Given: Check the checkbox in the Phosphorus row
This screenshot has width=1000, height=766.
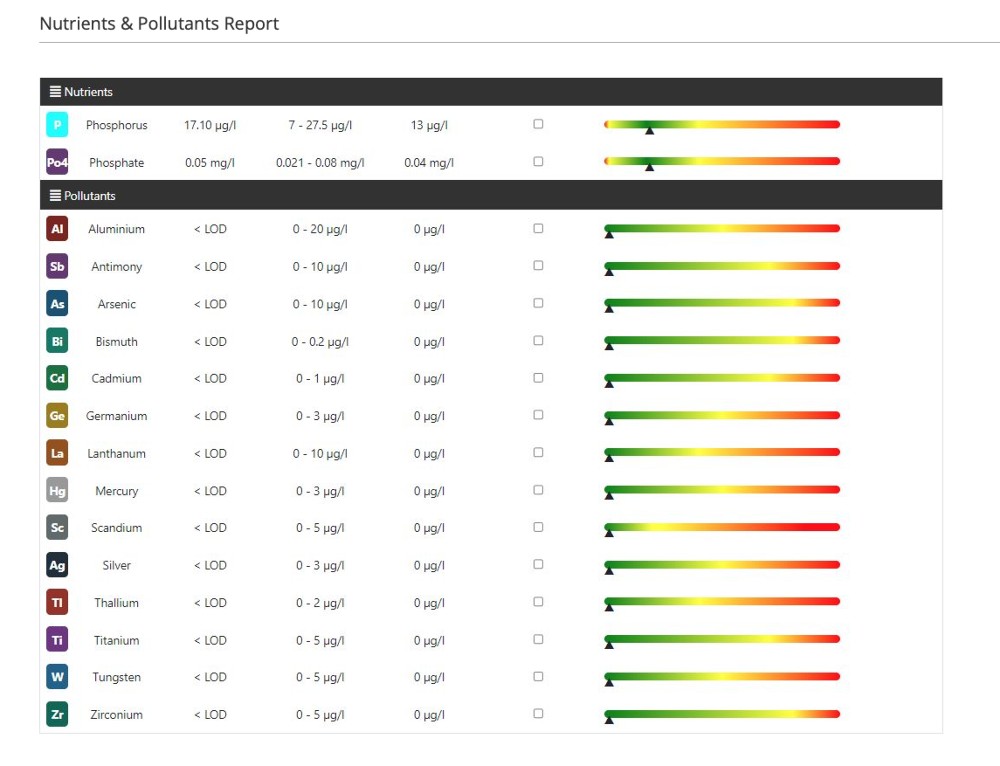Looking at the screenshot, I should 538,123.
